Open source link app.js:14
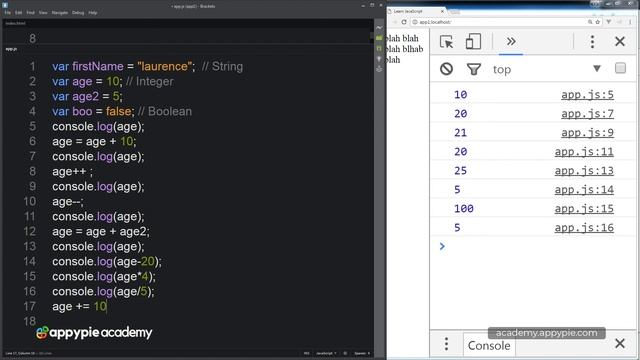 point(584,190)
